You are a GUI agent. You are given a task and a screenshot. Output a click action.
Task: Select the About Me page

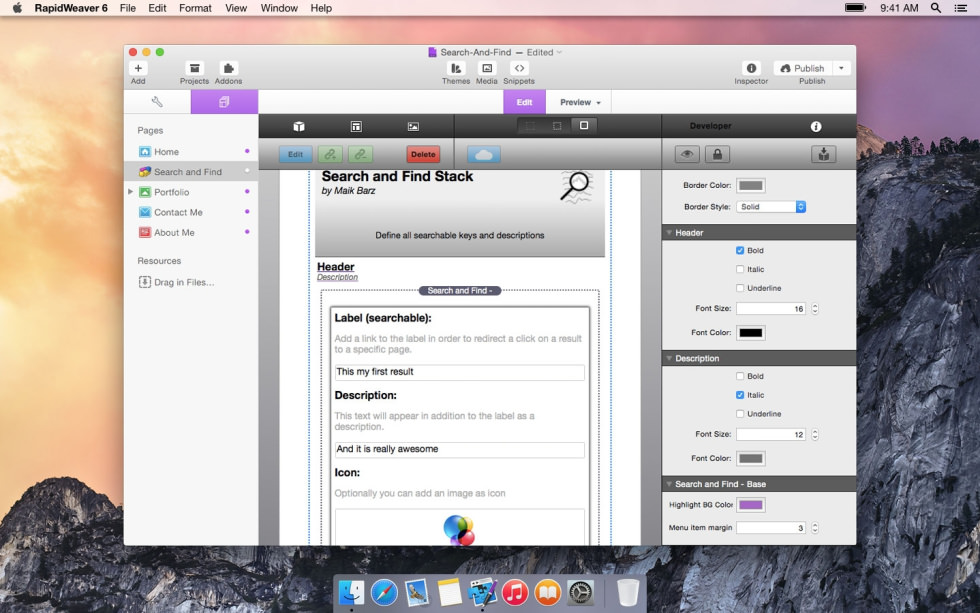(191, 232)
